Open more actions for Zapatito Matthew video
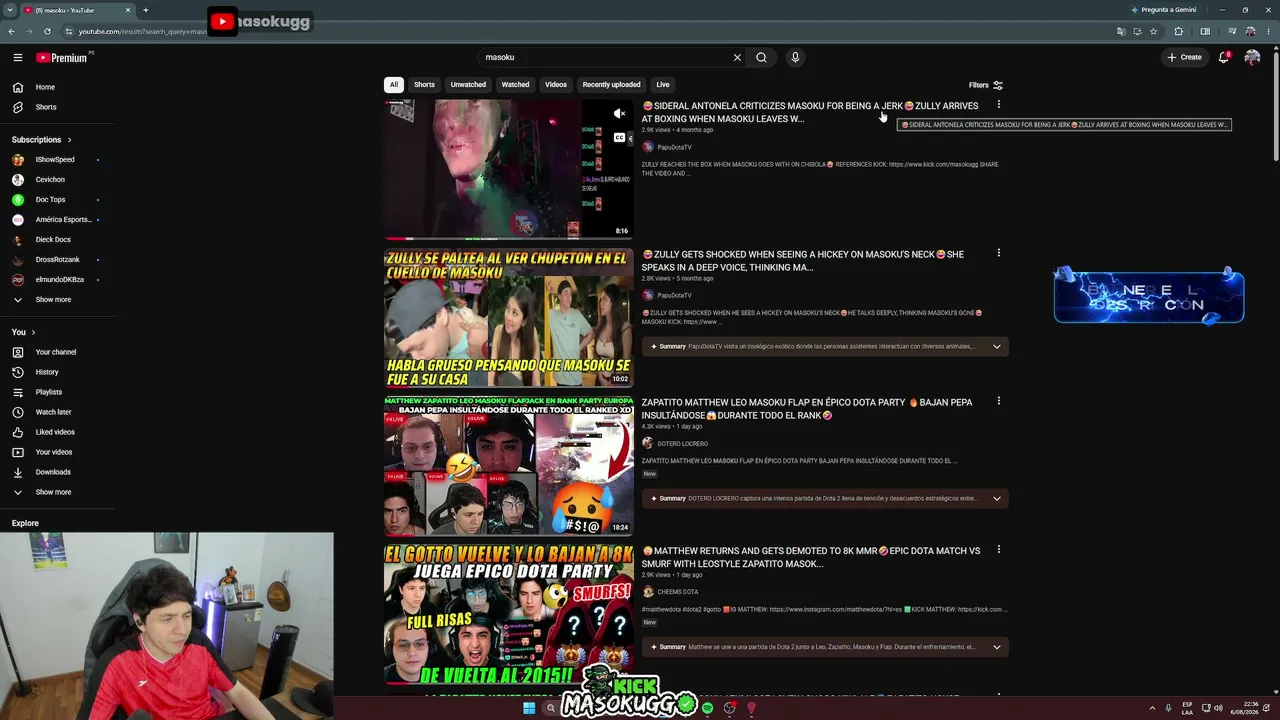This screenshot has width=1280, height=720. tap(998, 401)
